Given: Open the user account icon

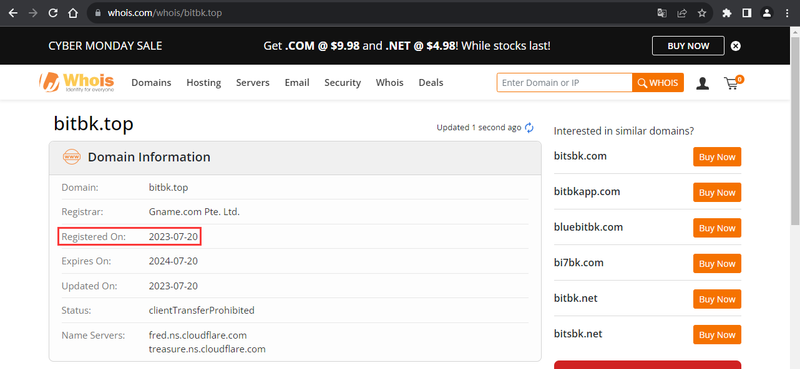Looking at the screenshot, I should point(703,83).
